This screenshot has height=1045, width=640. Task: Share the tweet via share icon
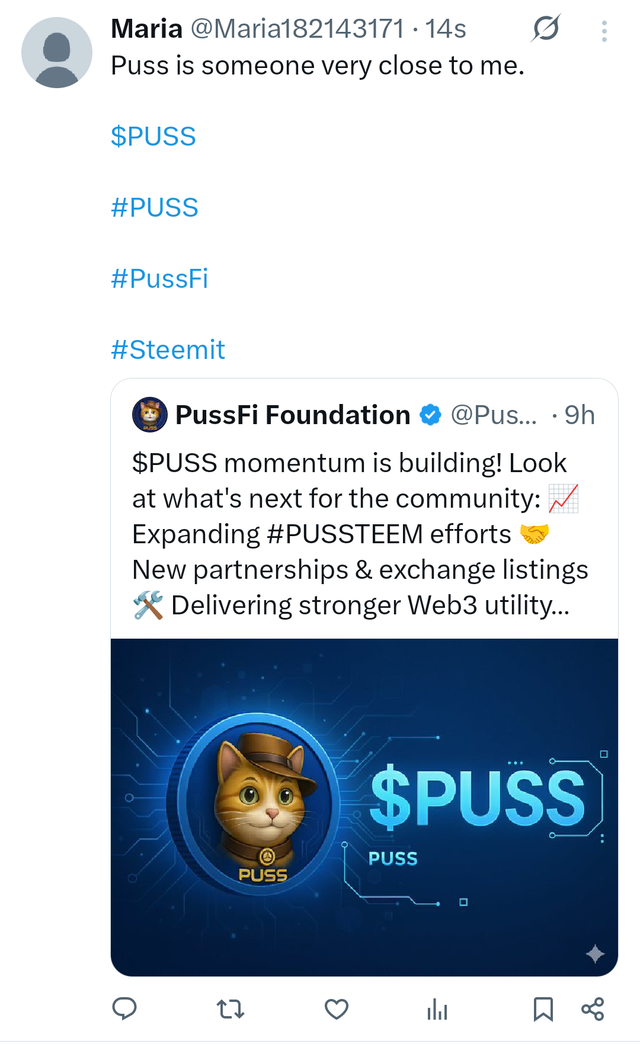click(592, 1009)
